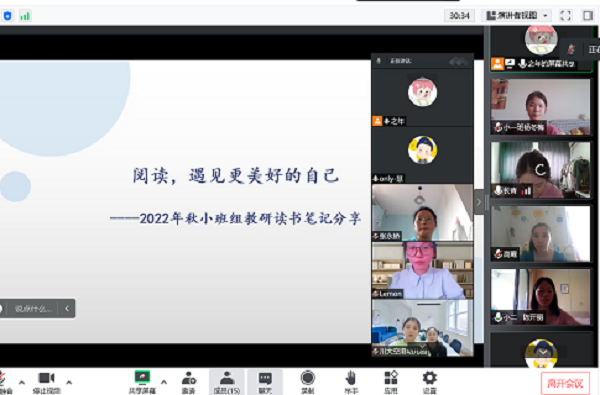Click the red 离开会议 leave meeting button
600x395 pixels.
click(x=565, y=383)
